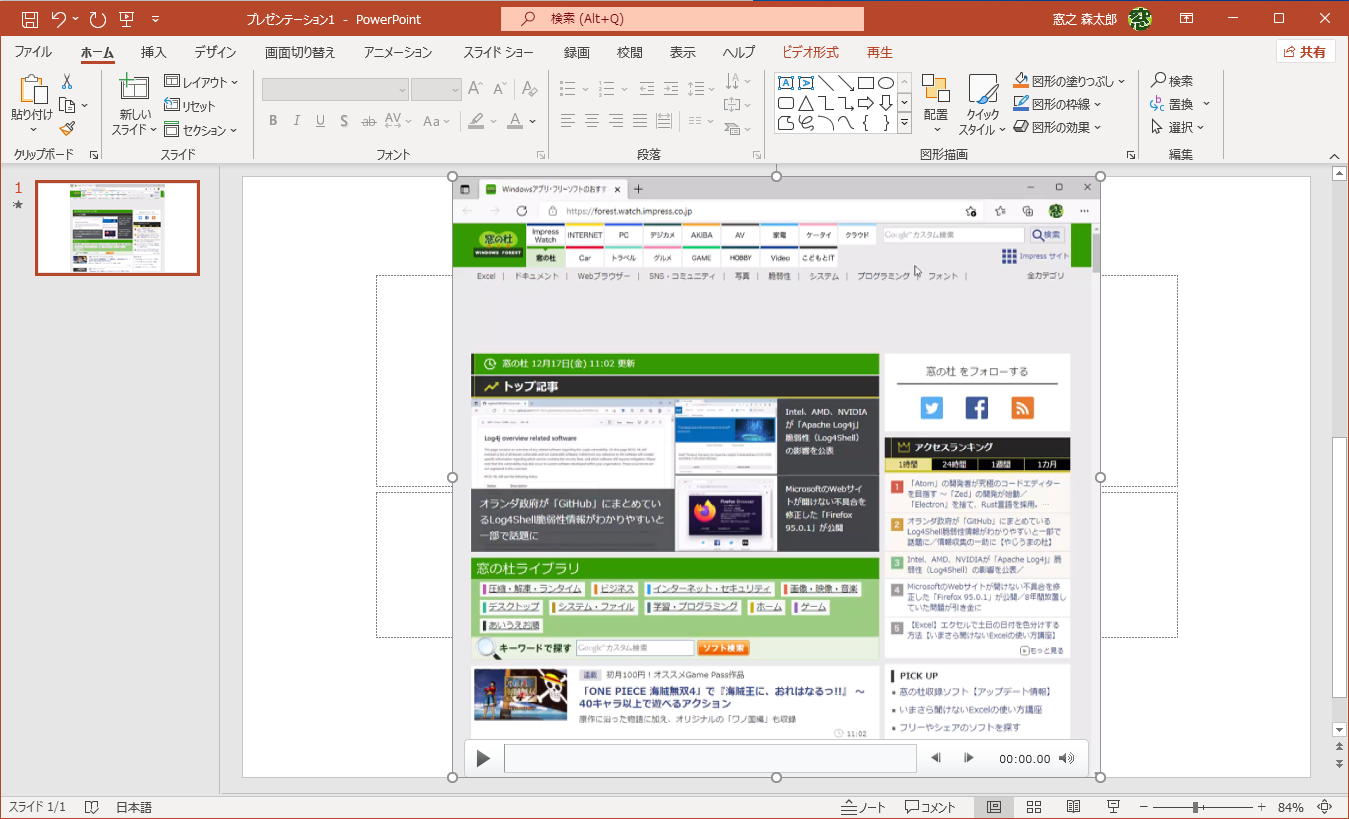Click the ribbon display options icon
1349x819 pixels.
[1187, 19]
